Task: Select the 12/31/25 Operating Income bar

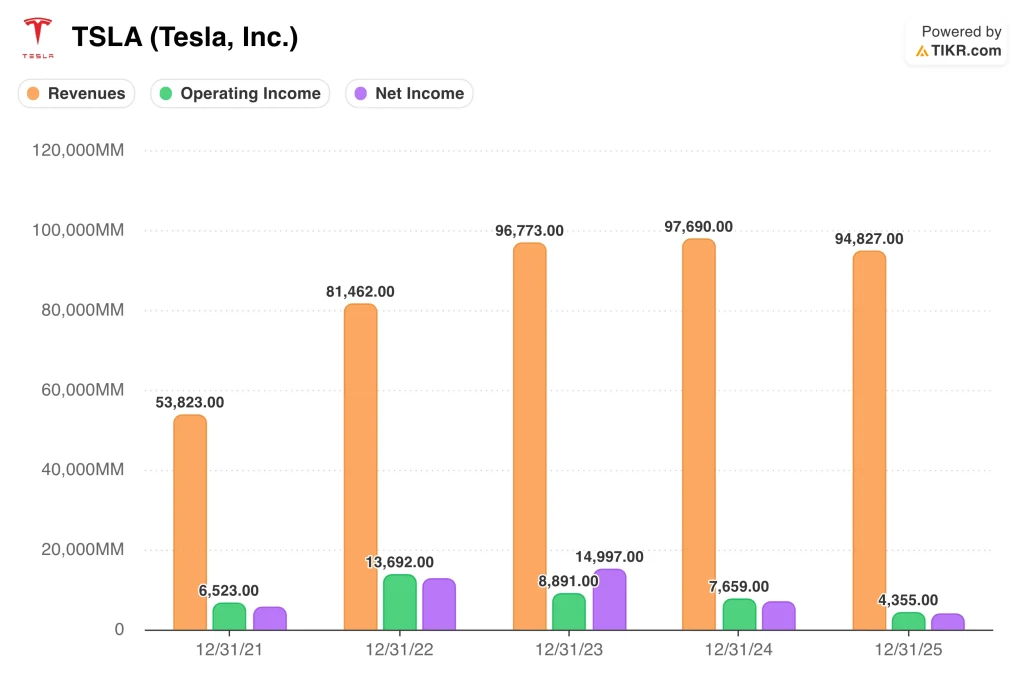Action: (908, 621)
